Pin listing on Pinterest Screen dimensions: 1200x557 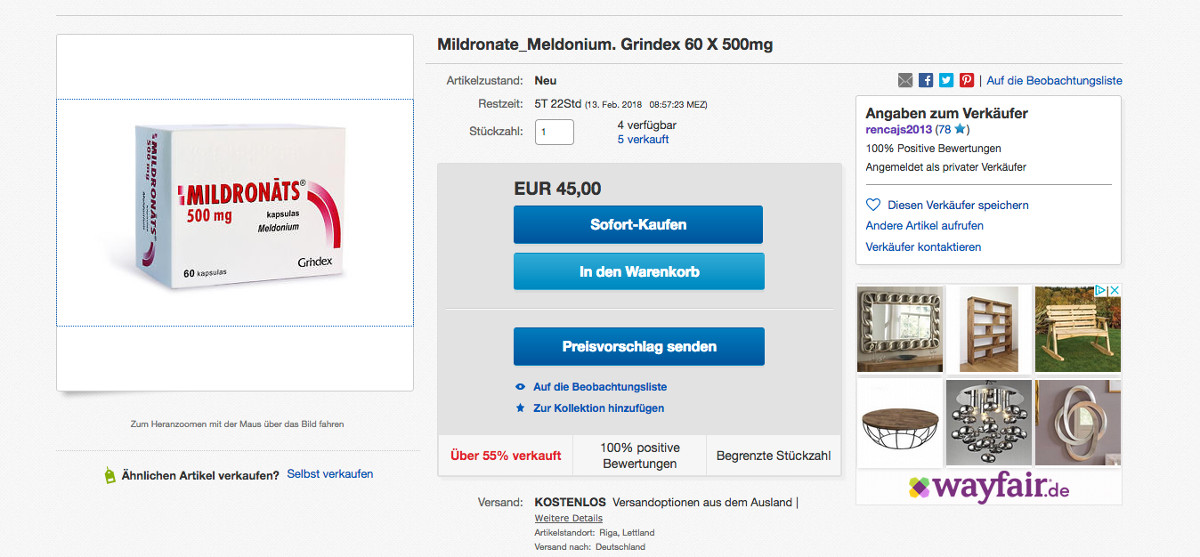pyautogui.click(x=967, y=81)
